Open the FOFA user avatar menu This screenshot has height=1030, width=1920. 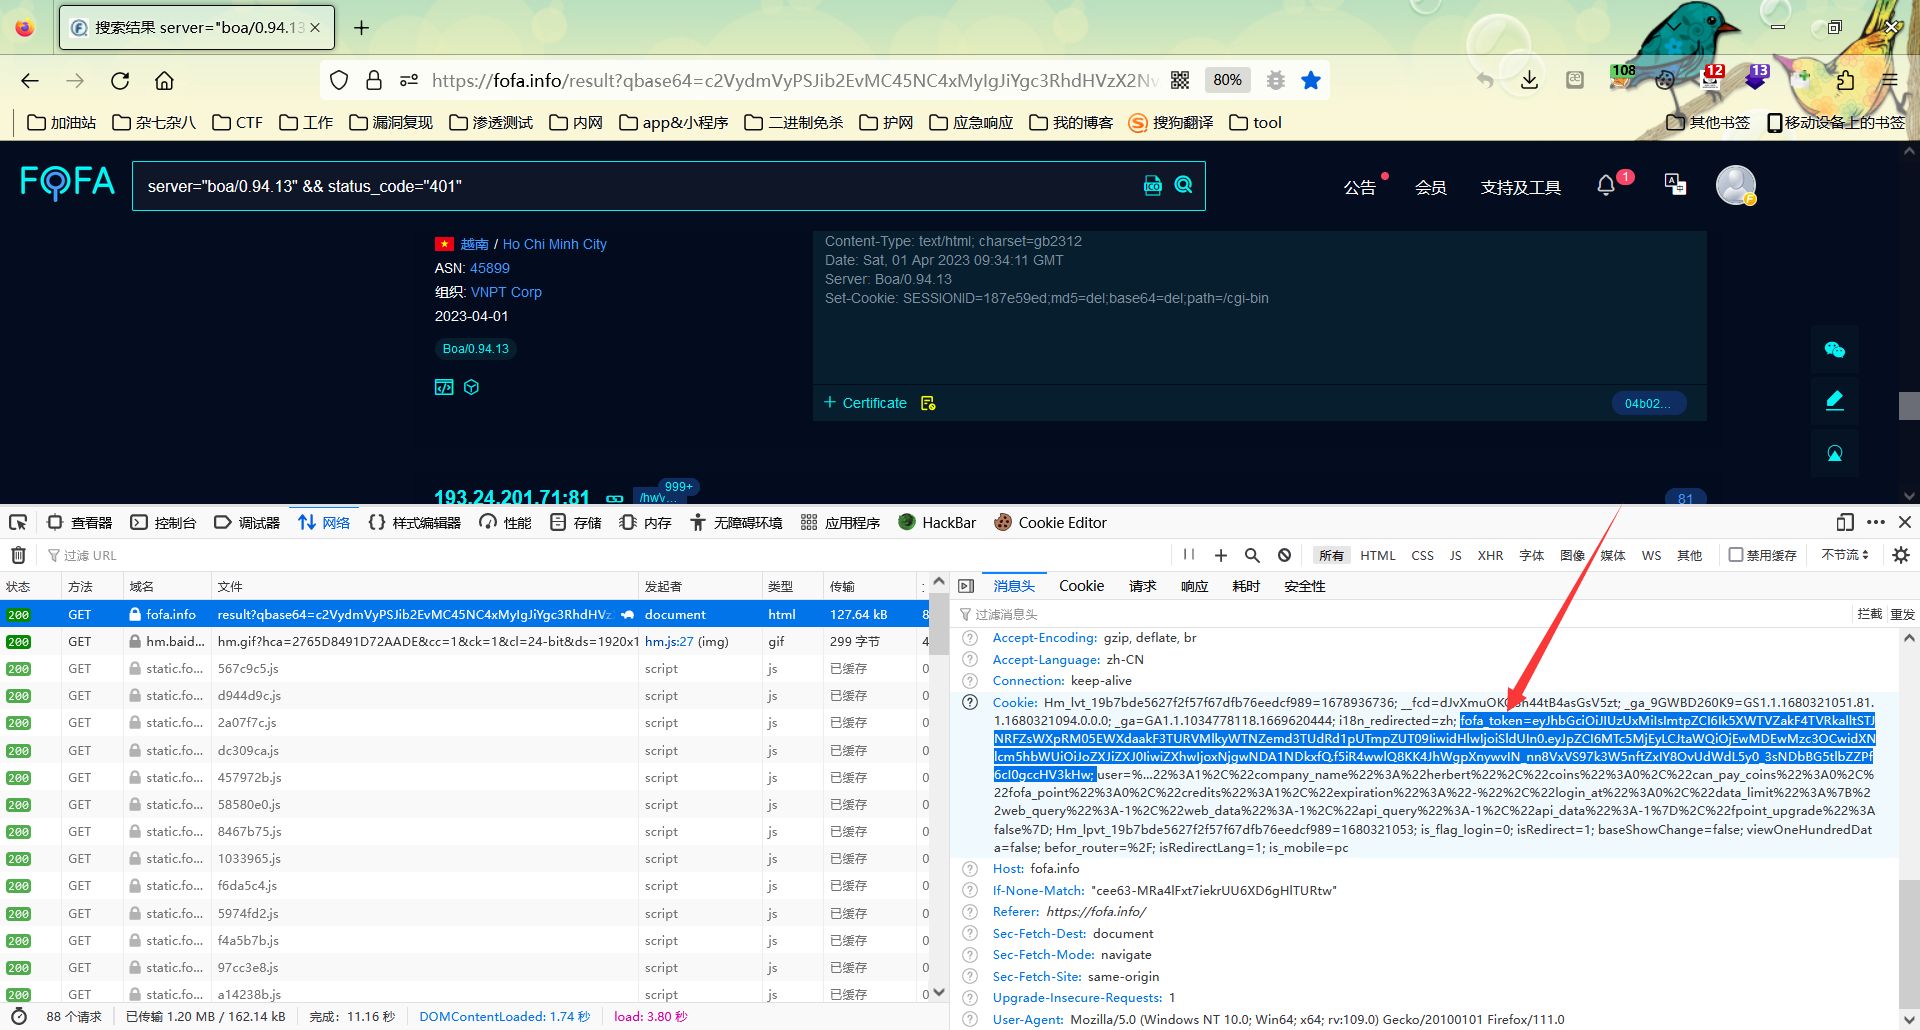coord(1736,185)
